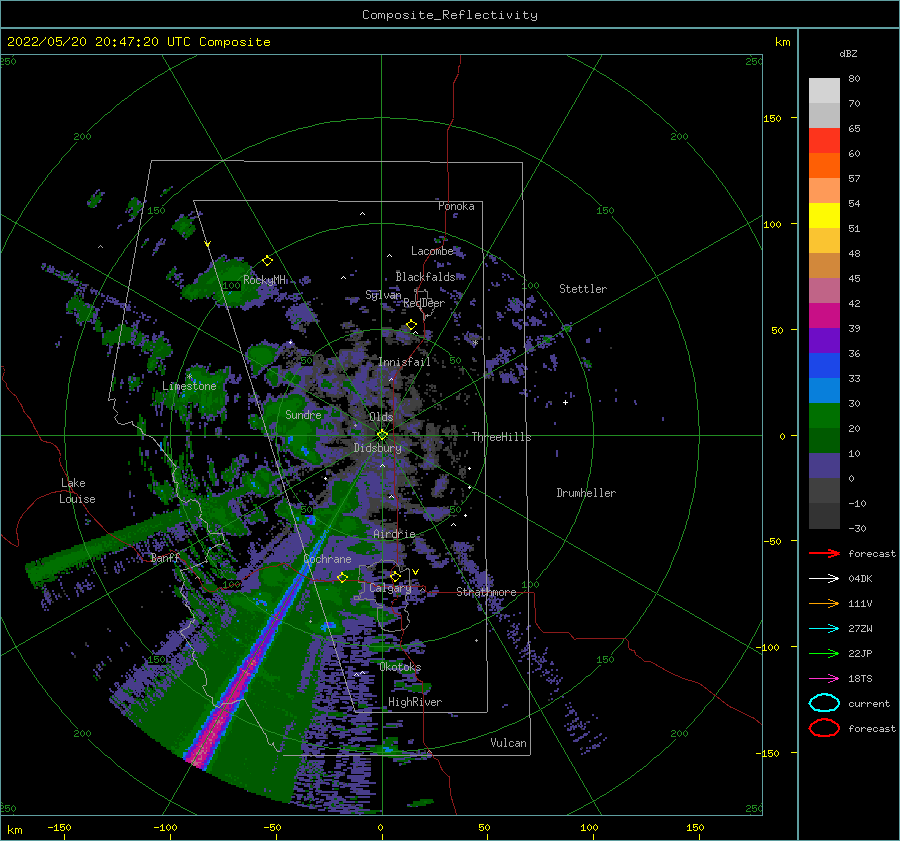Click the Strathmore city label
The image size is (900, 841).
[486, 592]
